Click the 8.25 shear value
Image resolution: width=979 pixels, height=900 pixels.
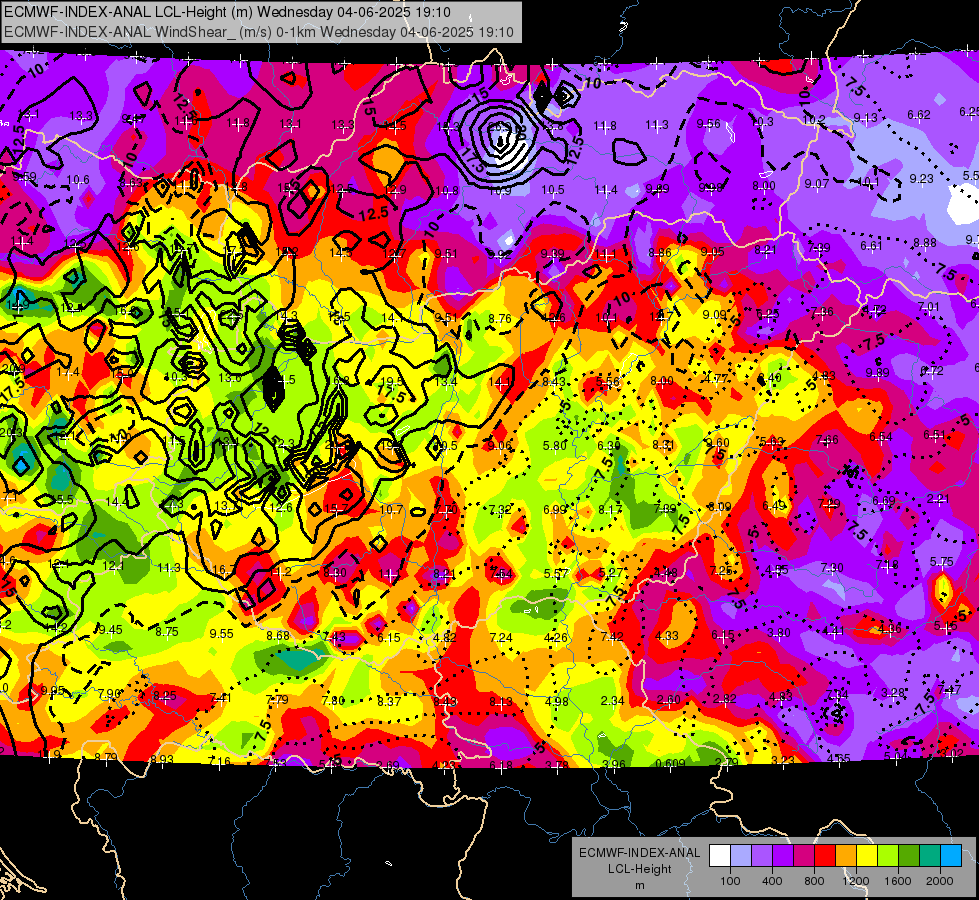tap(165, 696)
